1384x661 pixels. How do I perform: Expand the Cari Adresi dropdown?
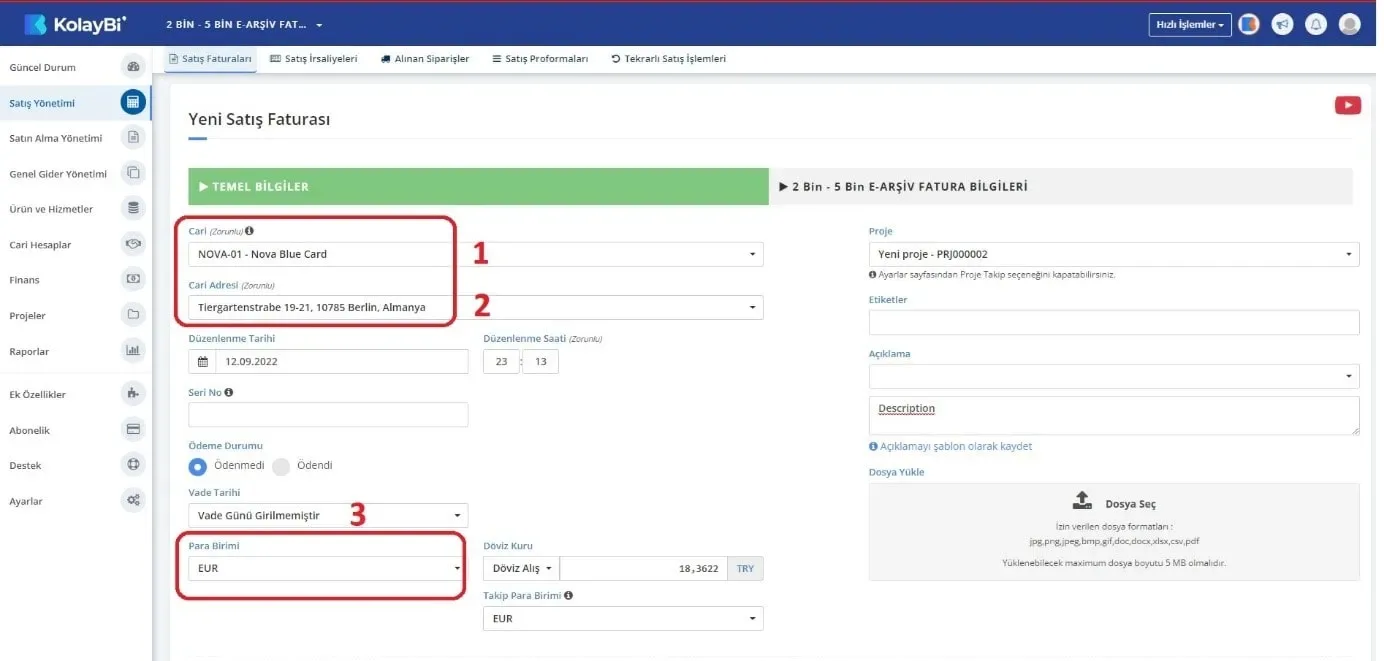476,307
